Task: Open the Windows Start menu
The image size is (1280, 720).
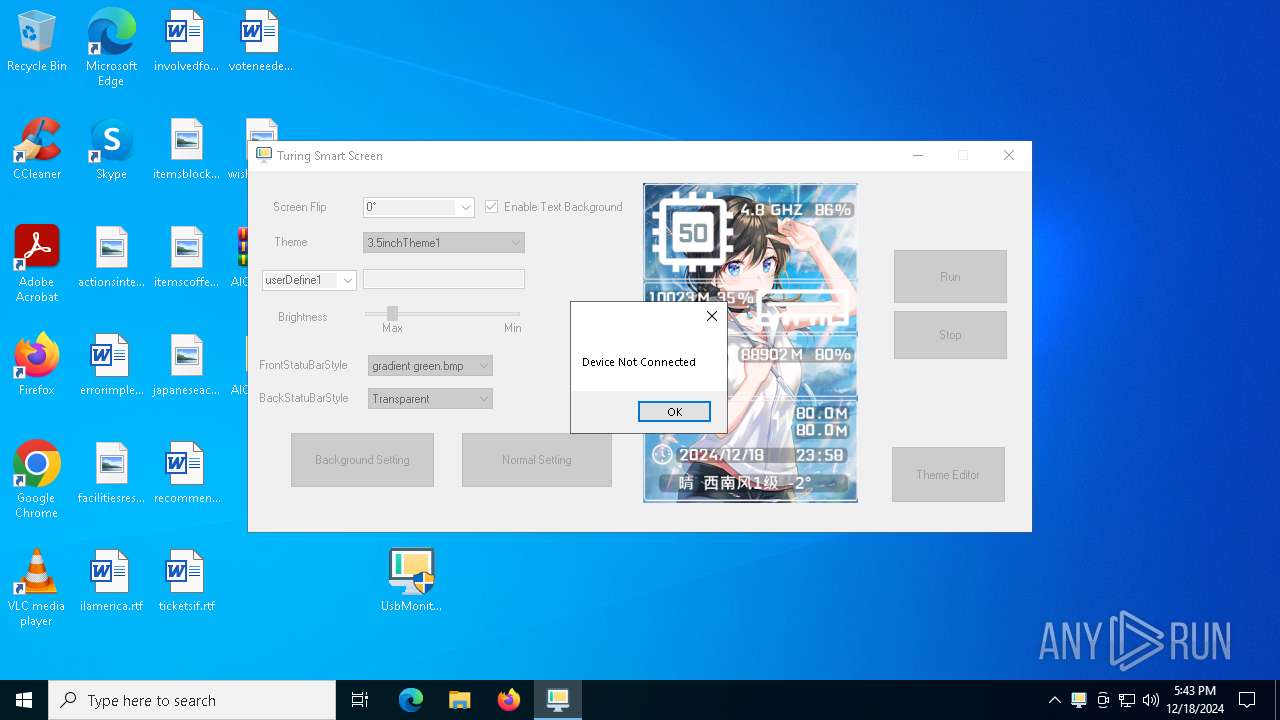Action: pyautogui.click(x=24, y=700)
